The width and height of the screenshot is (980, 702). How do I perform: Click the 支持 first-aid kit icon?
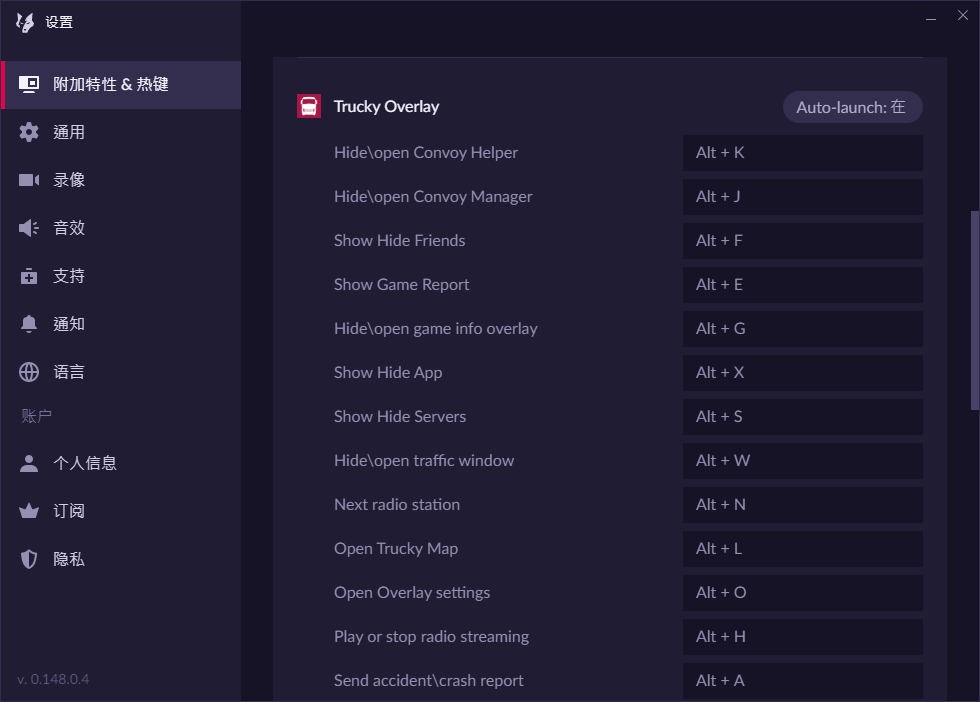tap(29, 276)
